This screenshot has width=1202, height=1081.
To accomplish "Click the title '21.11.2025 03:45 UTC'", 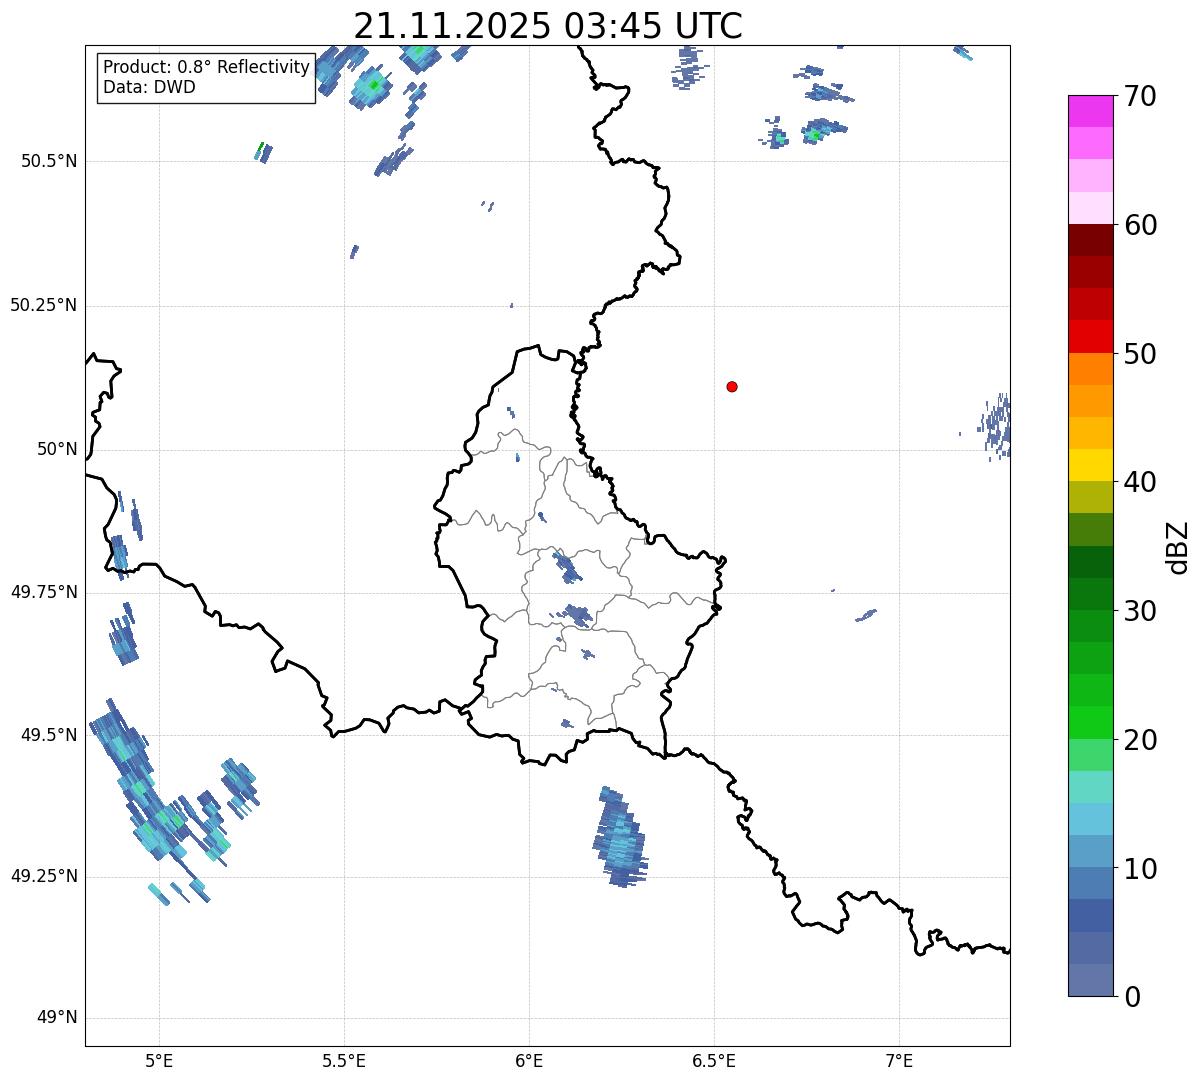I will click(x=548, y=26).
